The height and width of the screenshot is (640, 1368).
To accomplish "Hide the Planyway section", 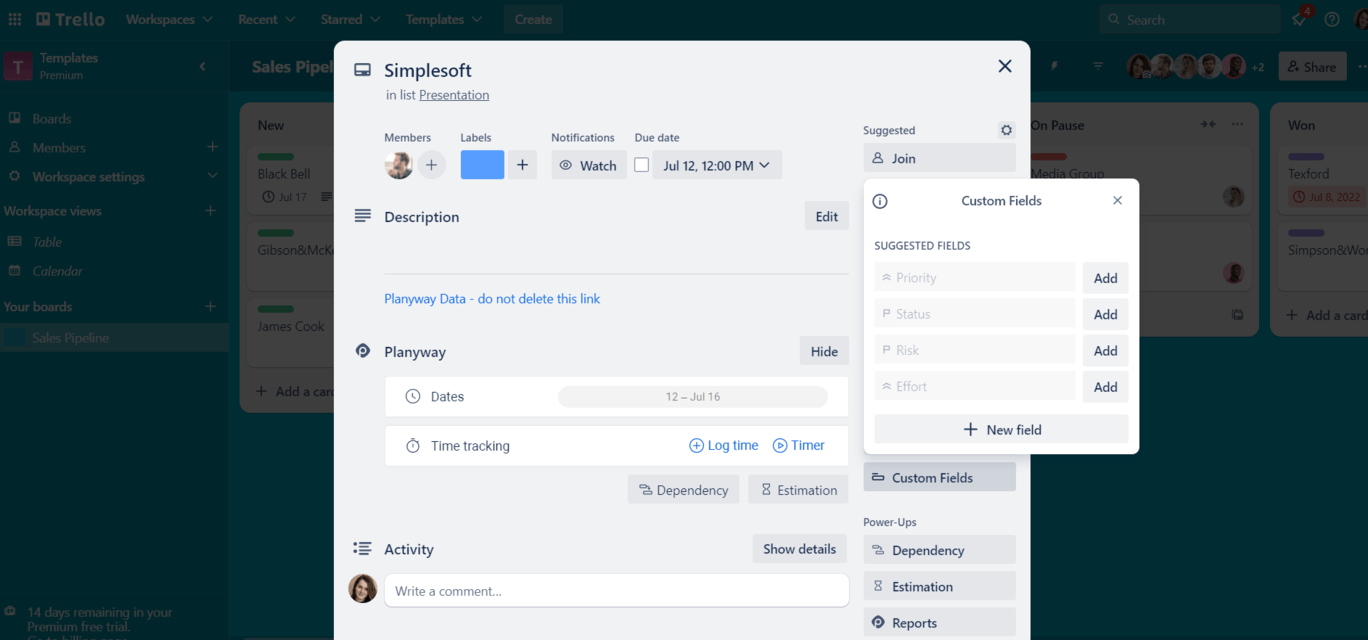I will click(x=824, y=351).
